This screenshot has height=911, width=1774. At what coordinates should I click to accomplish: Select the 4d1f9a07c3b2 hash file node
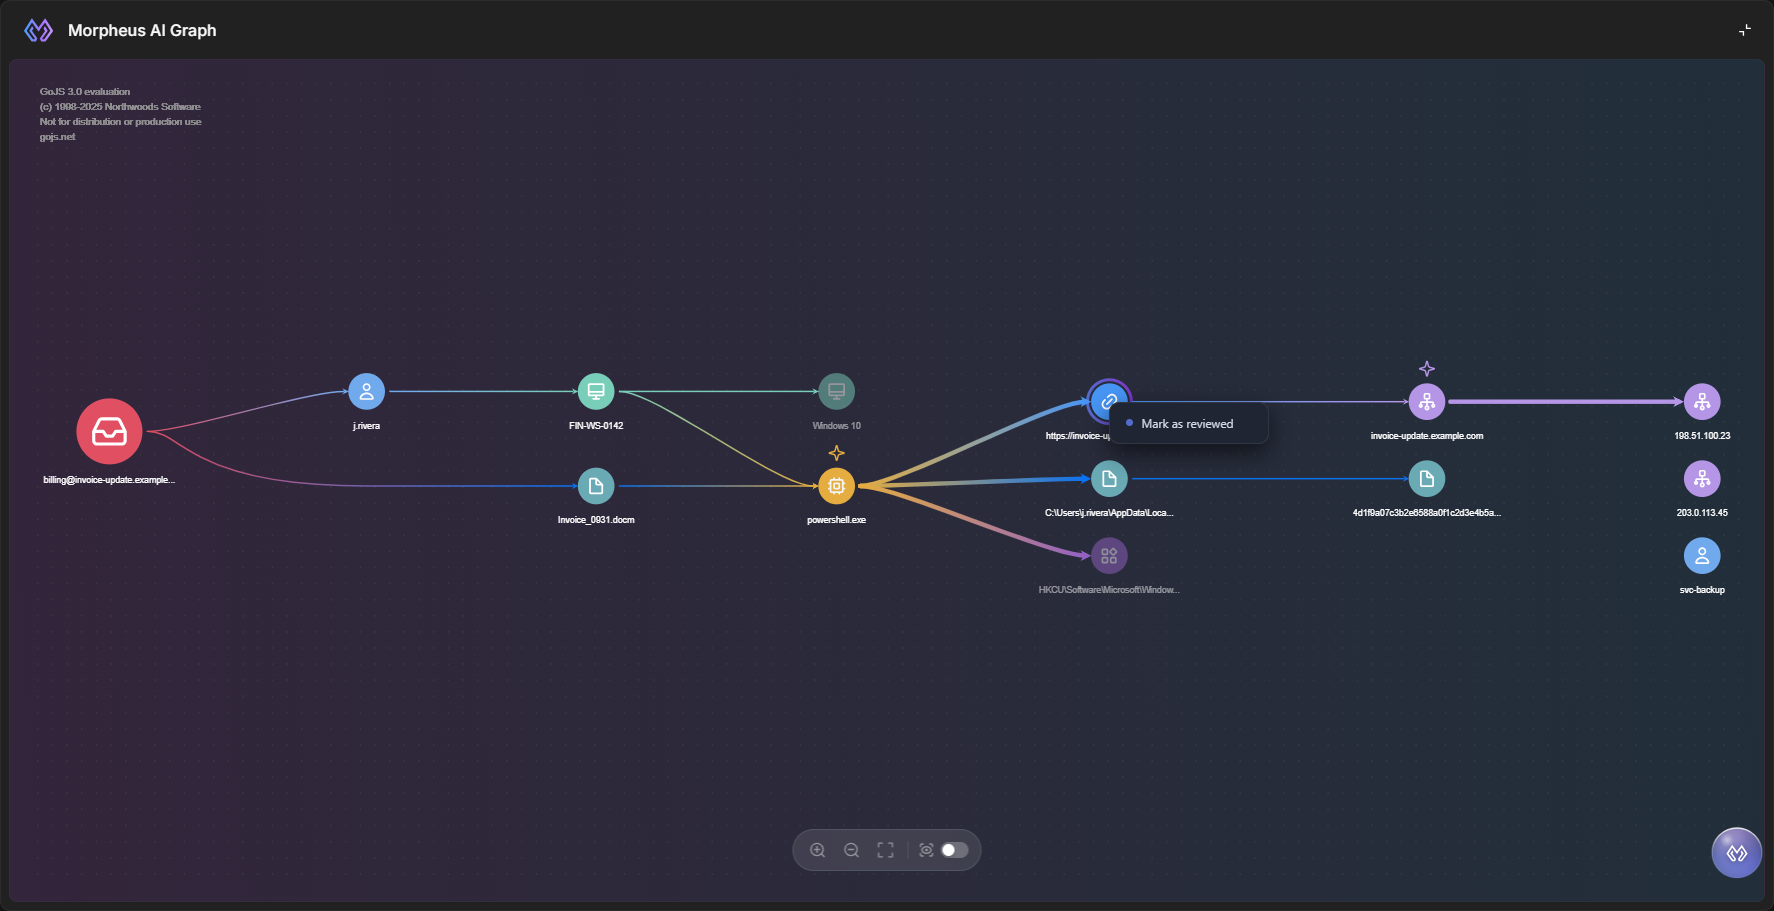point(1427,479)
